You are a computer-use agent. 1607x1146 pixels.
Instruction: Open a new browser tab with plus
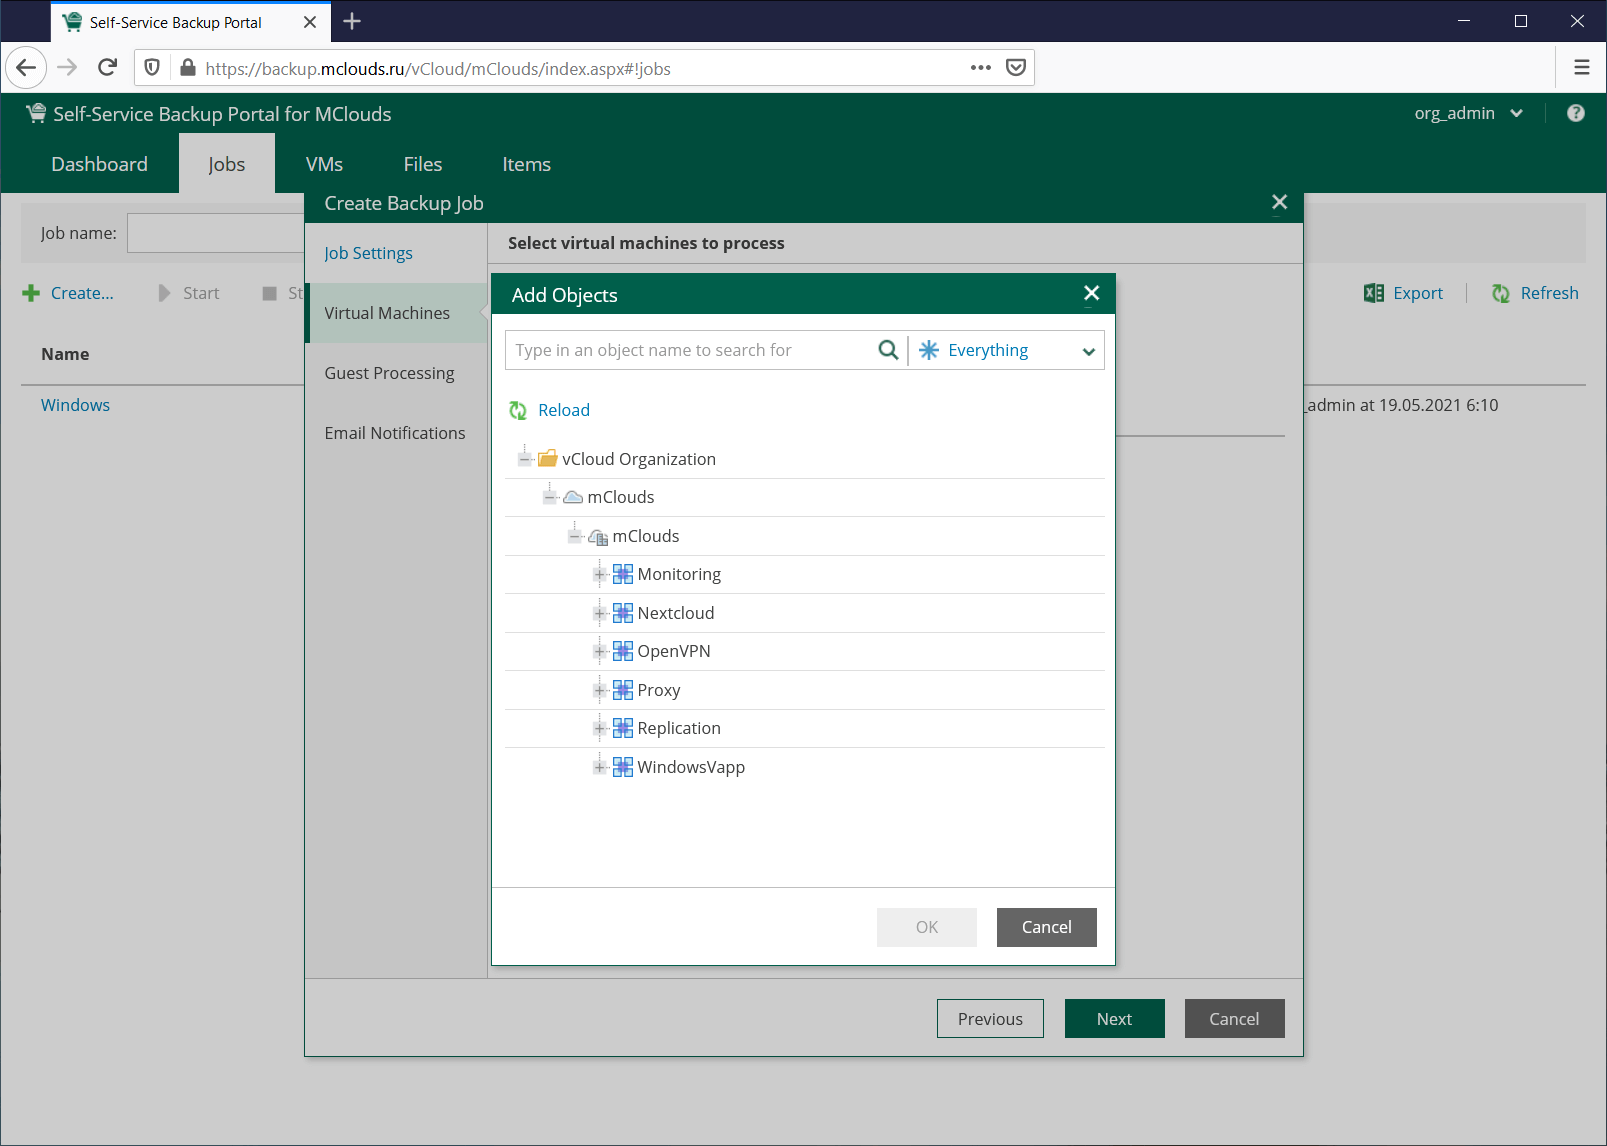(x=352, y=21)
